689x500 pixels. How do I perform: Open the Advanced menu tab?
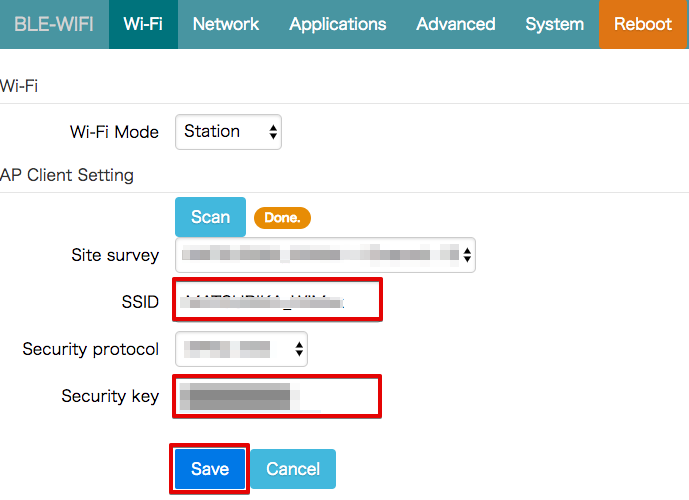click(456, 24)
